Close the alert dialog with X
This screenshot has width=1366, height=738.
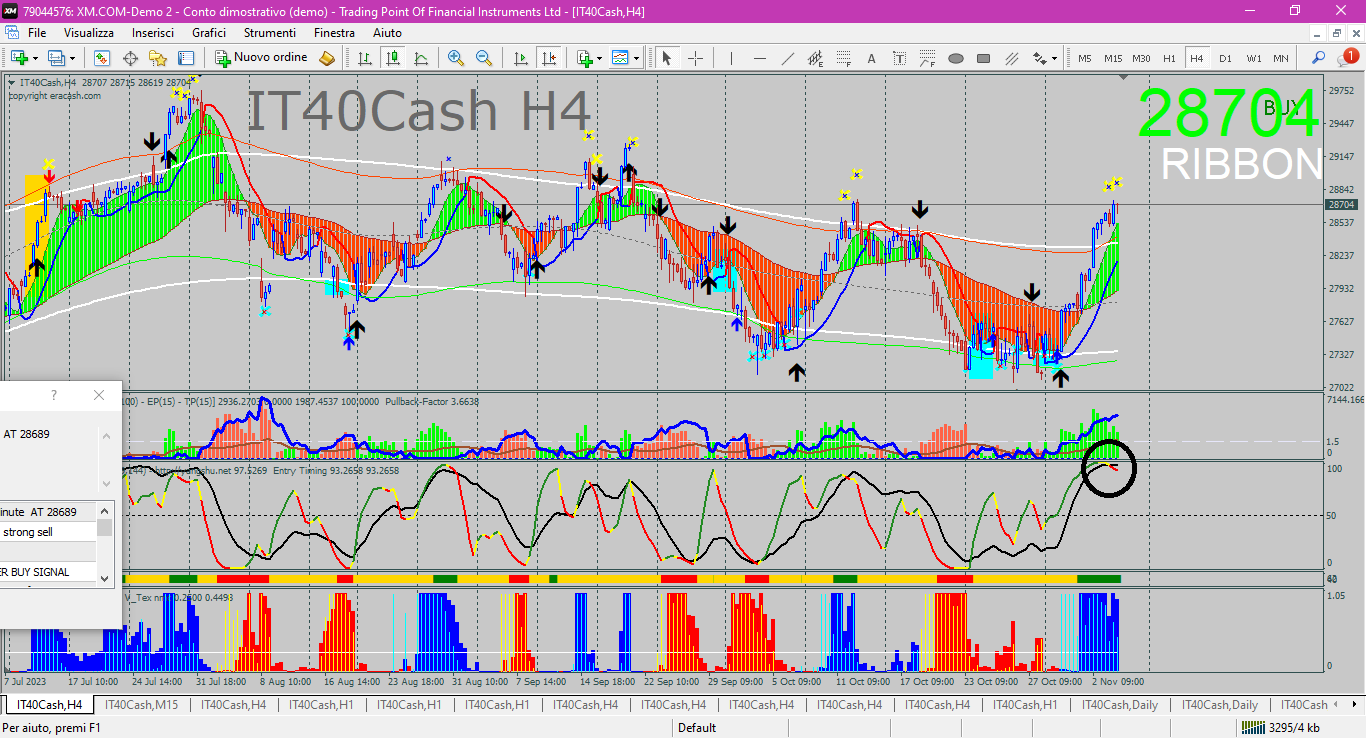pyautogui.click(x=98, y=395)
